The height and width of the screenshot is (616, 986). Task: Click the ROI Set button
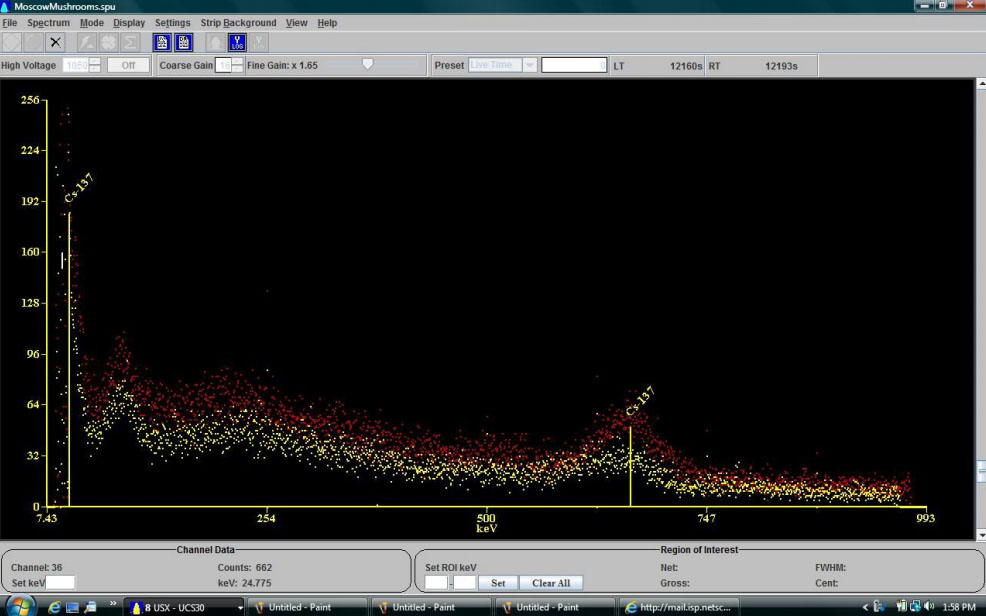tap(498, 583)
